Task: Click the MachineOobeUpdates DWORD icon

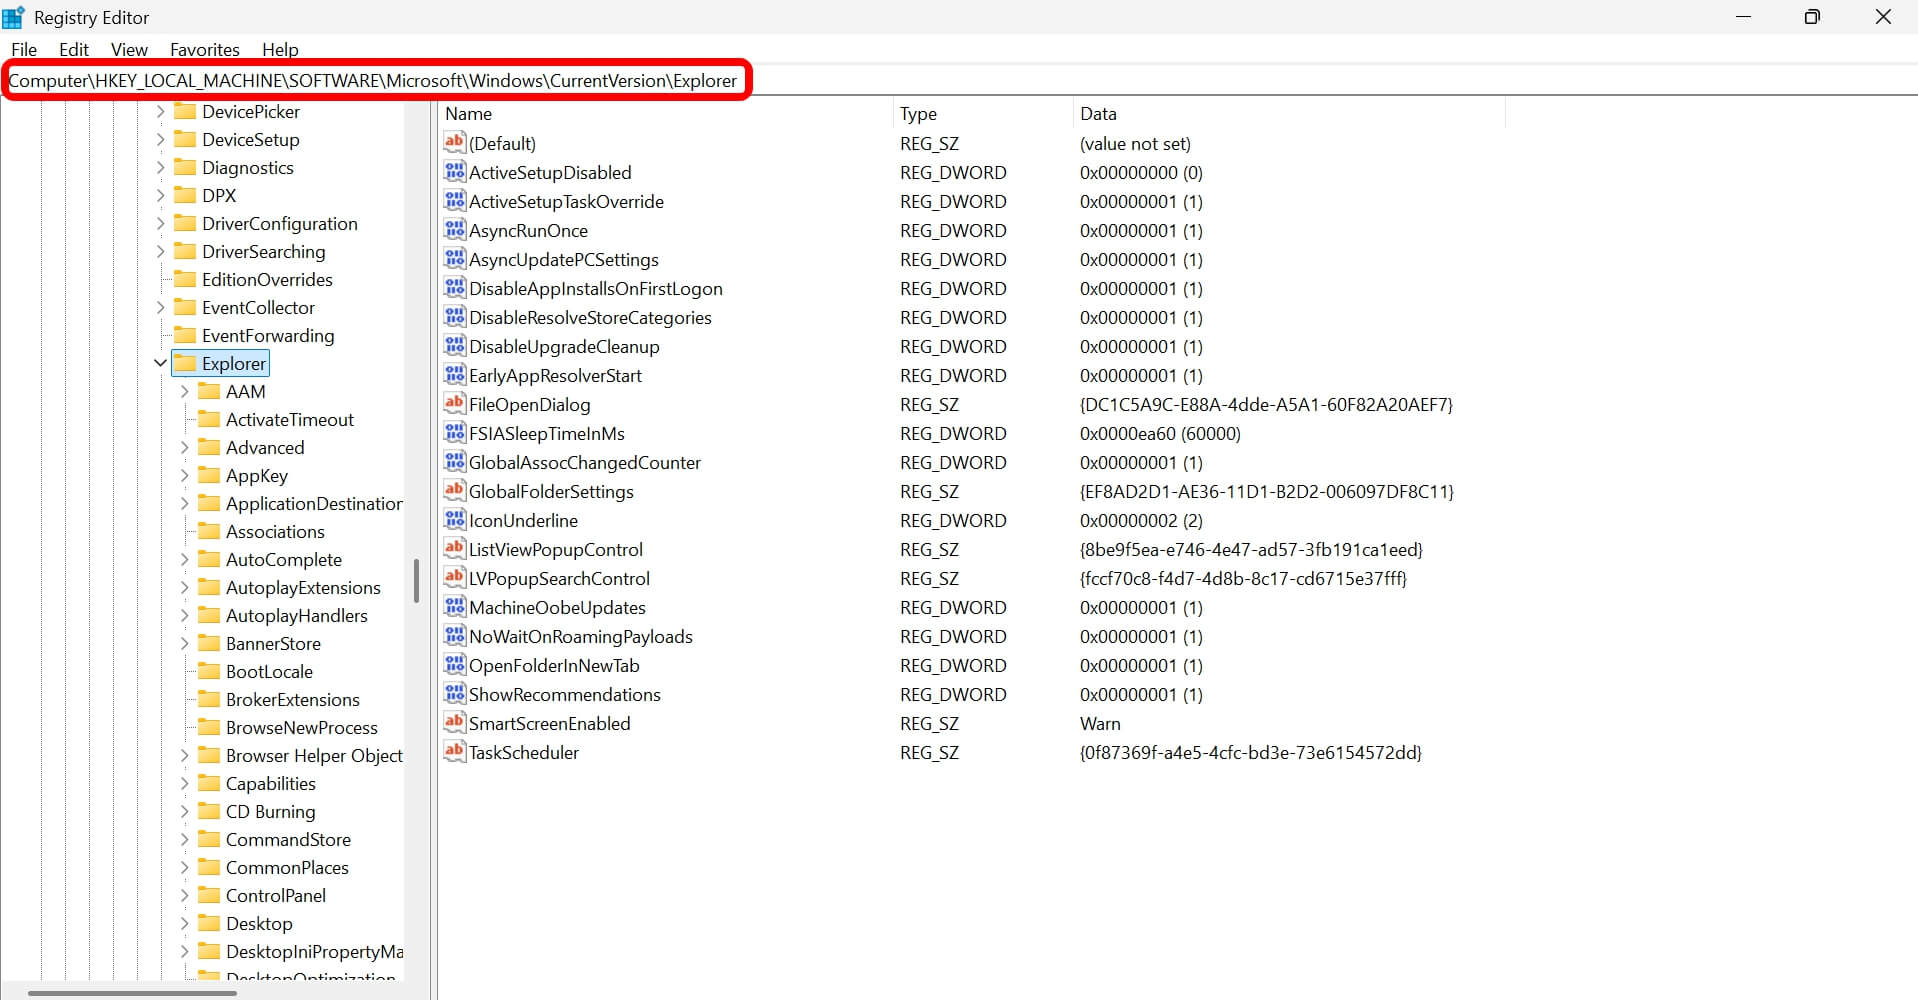Action: (455, 606)
